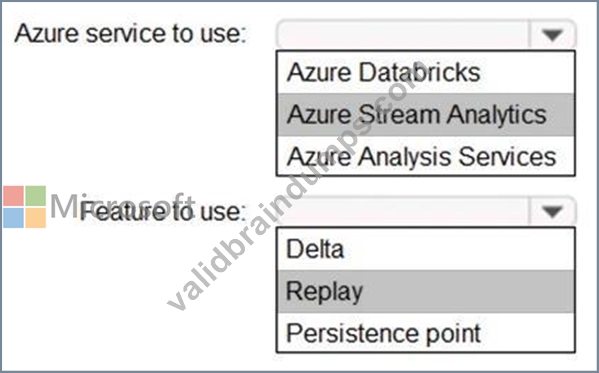
Task: Select Azure Databricks from the list
Action: pyautogui.click(x=426, y=72)
